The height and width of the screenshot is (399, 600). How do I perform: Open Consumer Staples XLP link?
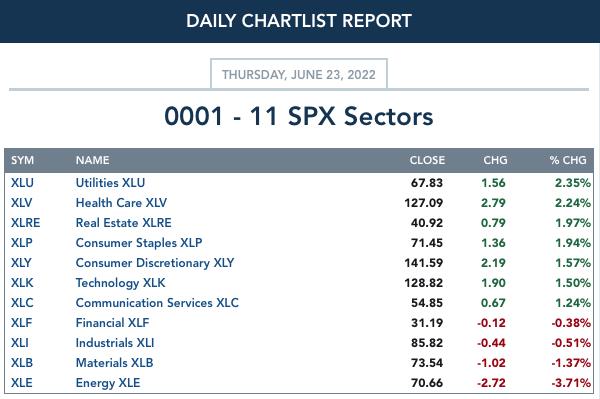click(139, 243)
